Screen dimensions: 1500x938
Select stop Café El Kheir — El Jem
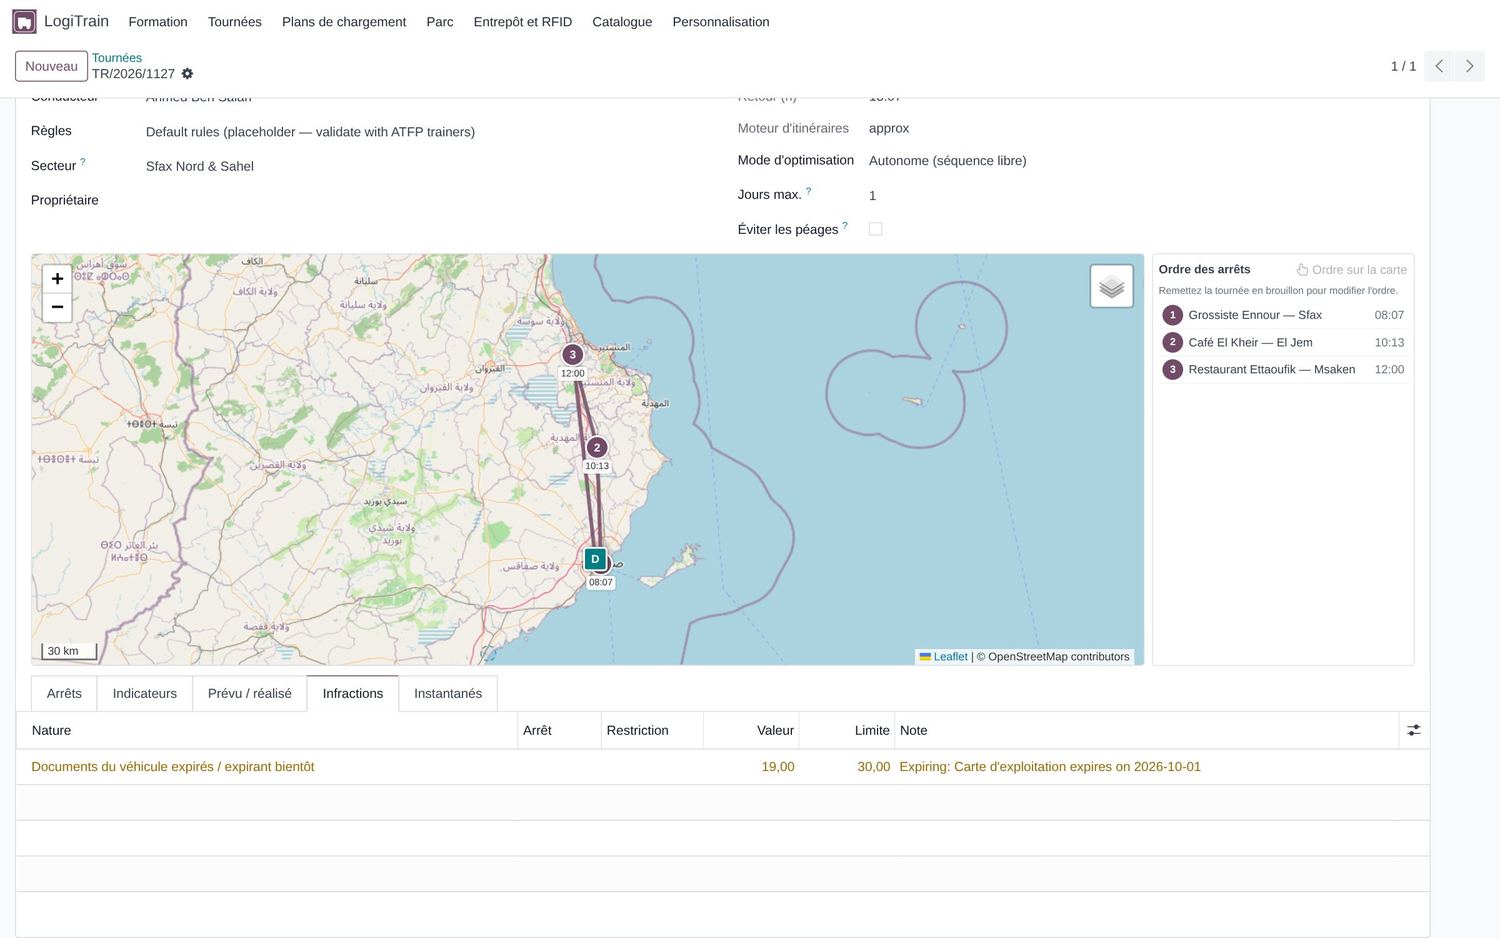pos(1283,342)
